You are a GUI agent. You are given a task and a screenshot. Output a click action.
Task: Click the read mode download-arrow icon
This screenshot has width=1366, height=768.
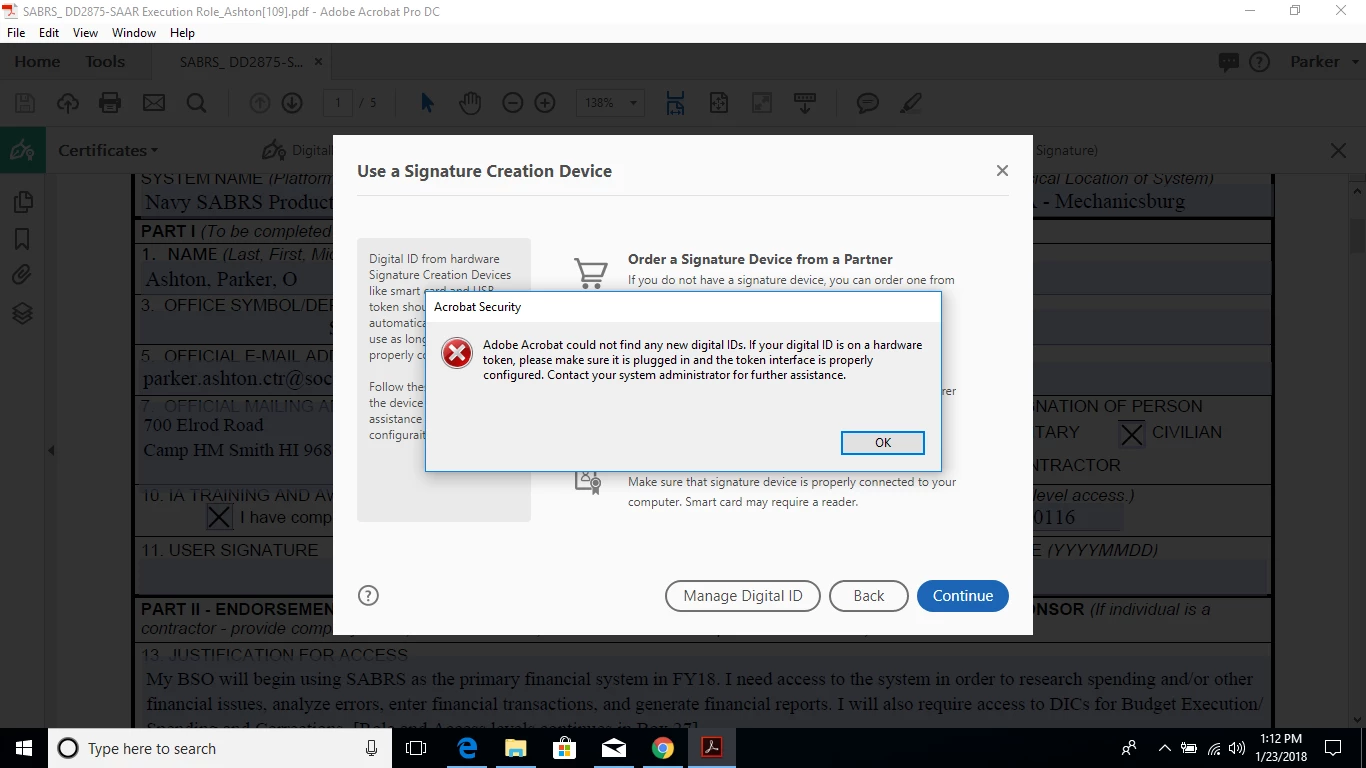coord(805,103)
